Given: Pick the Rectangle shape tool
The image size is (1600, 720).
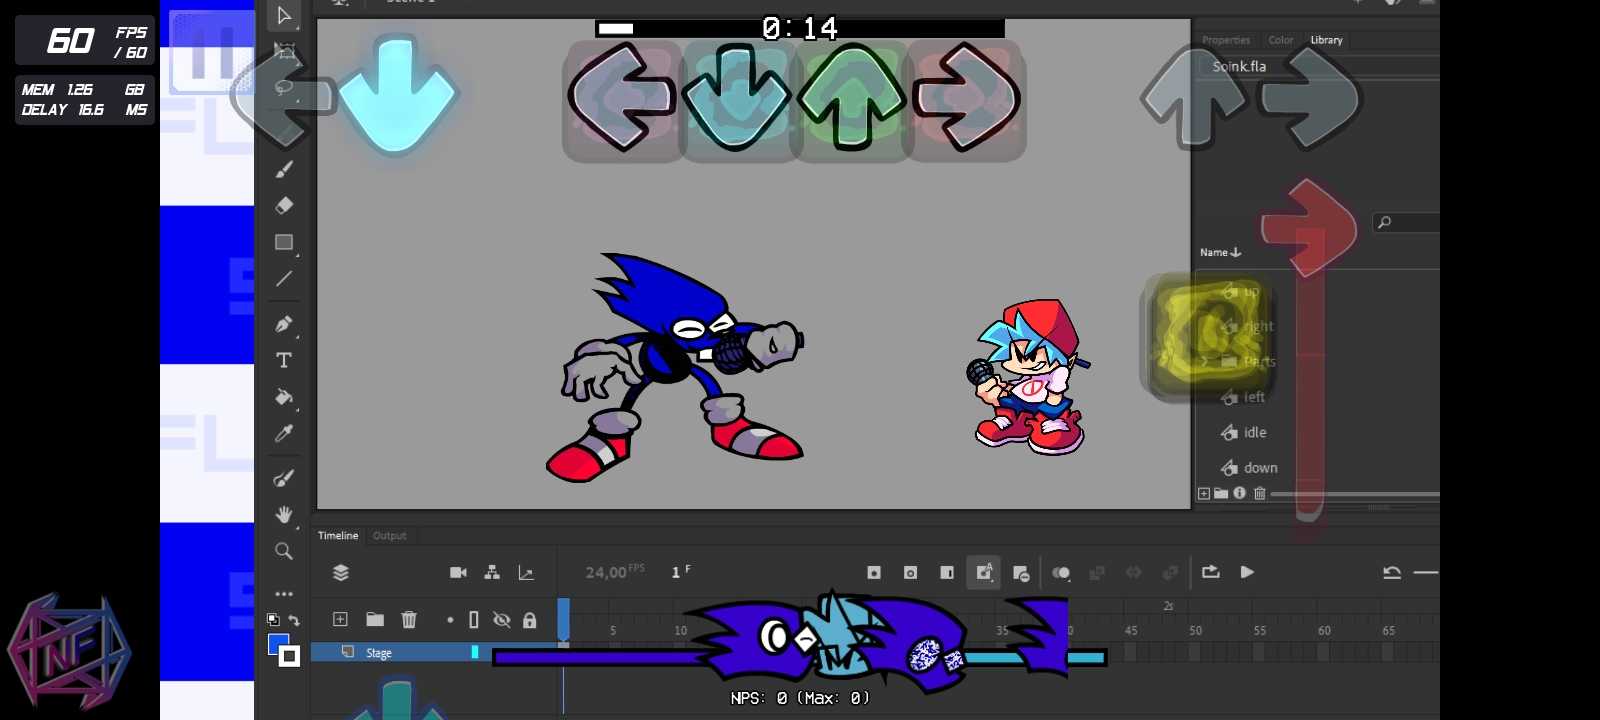Looking at the screenshot, I should point(284,242).
